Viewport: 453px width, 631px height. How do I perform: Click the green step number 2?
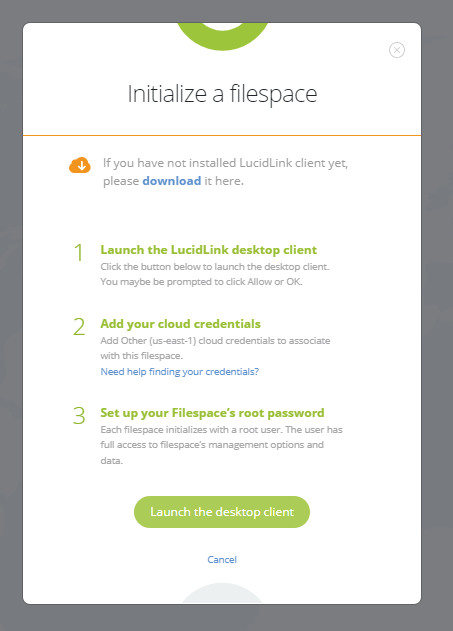click(x=79, y=326)
